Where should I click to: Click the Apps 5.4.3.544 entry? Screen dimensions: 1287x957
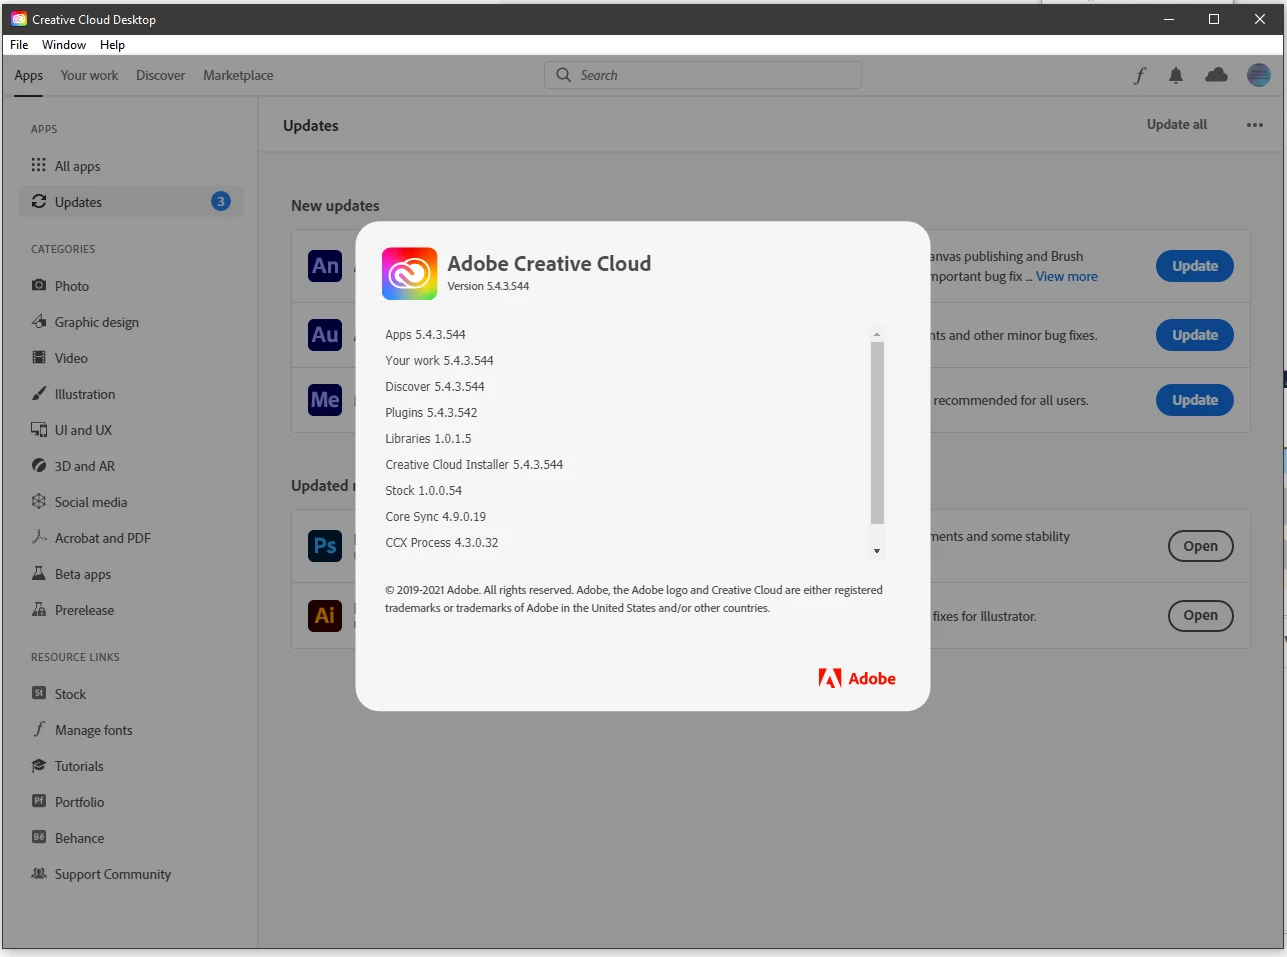426,335
